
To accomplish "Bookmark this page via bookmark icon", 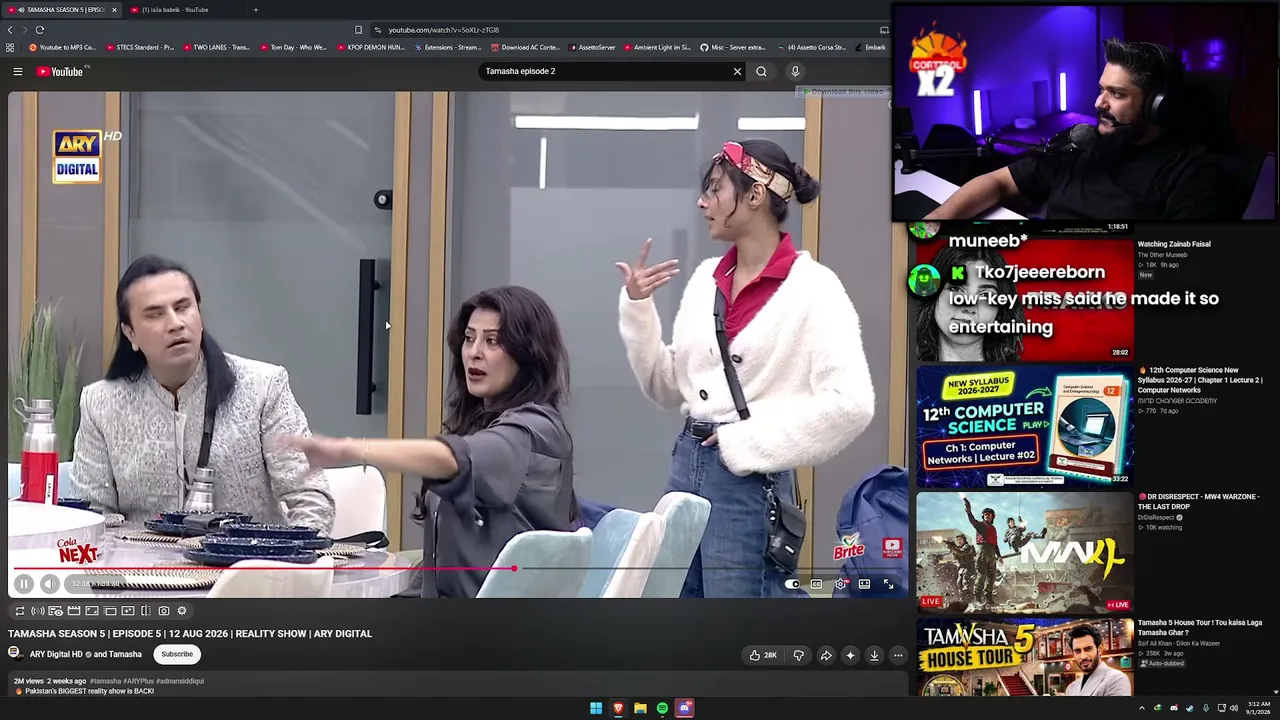I will click(358, 30).
